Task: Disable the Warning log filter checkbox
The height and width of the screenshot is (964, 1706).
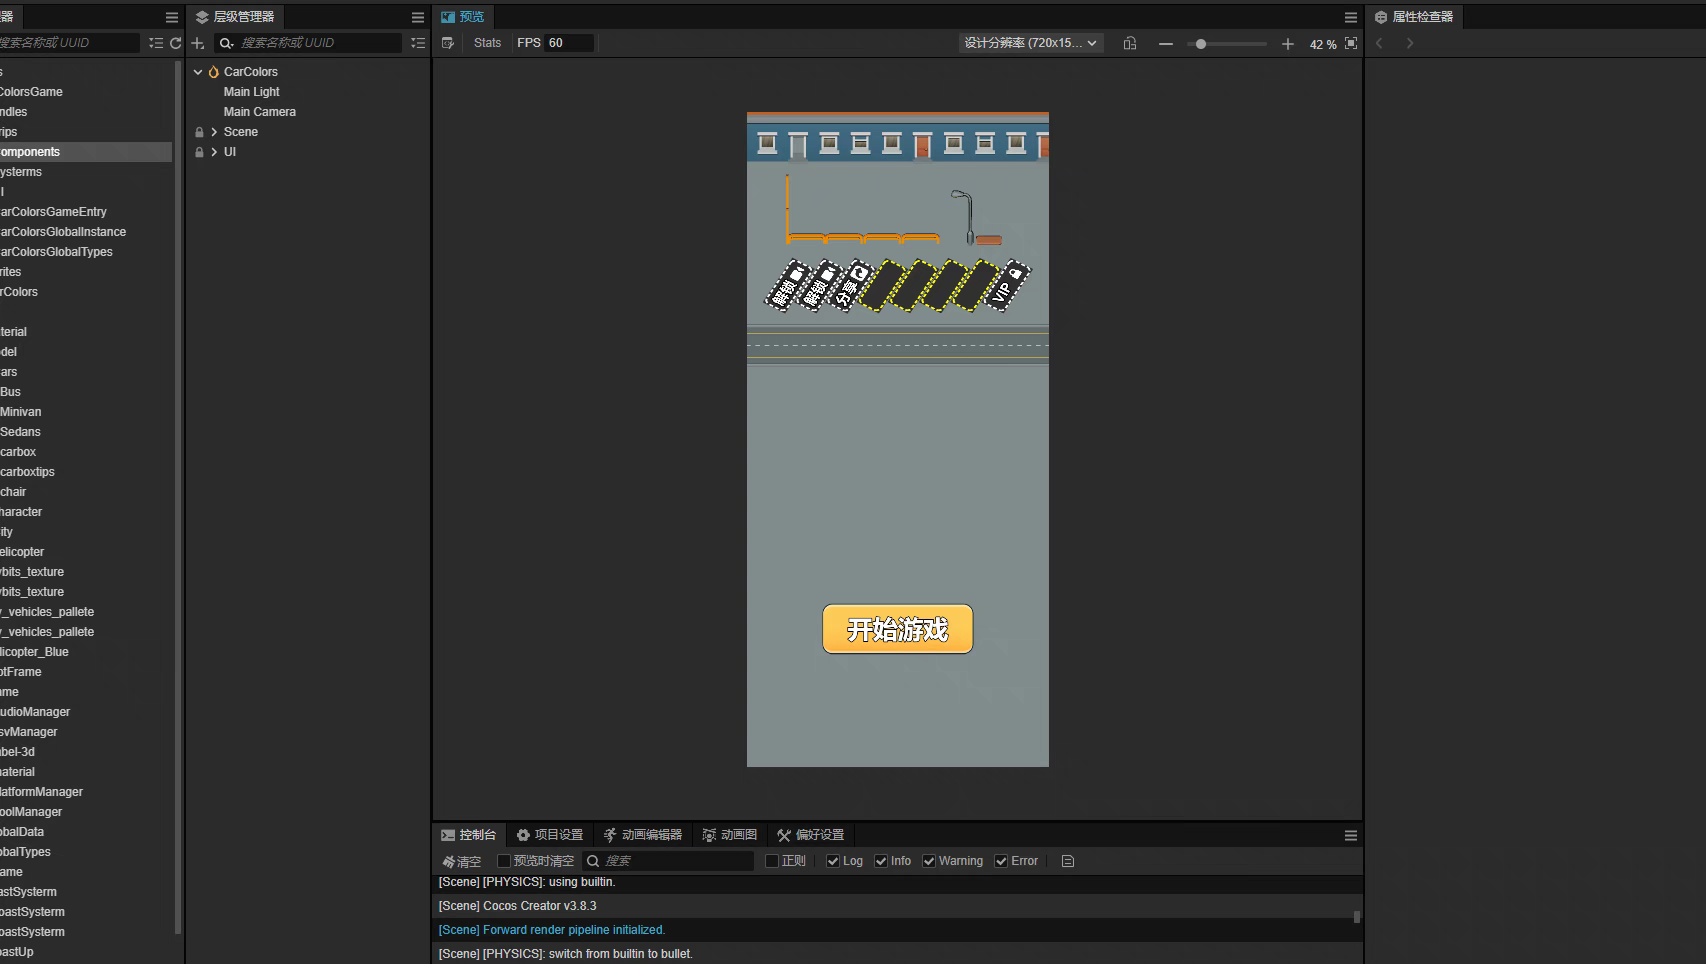Action: pos(929,861)
